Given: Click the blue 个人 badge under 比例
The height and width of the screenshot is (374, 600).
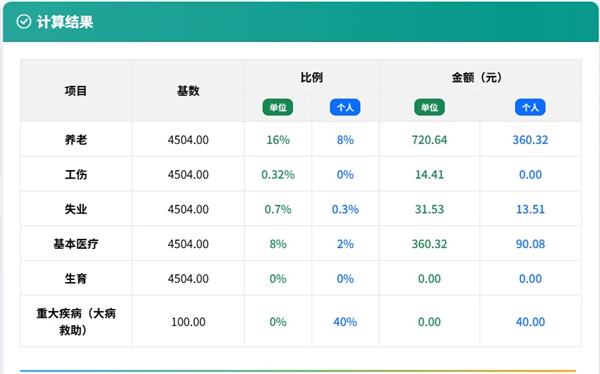Looking at the screenshot, I should [345, 107].
